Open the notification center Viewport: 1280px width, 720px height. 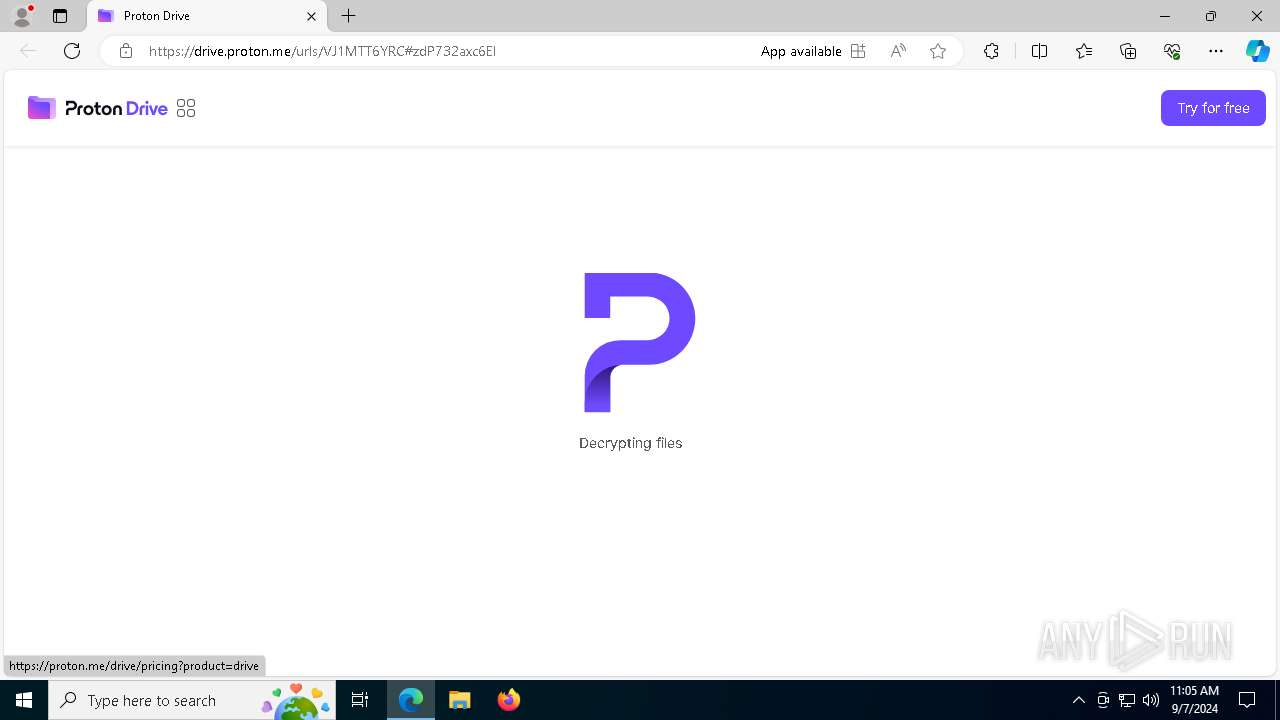click(x=1247, y=700)
